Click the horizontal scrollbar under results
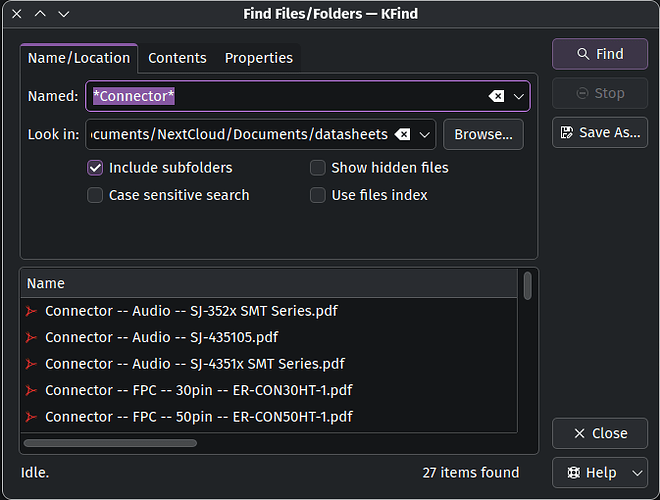 point(110,442)
